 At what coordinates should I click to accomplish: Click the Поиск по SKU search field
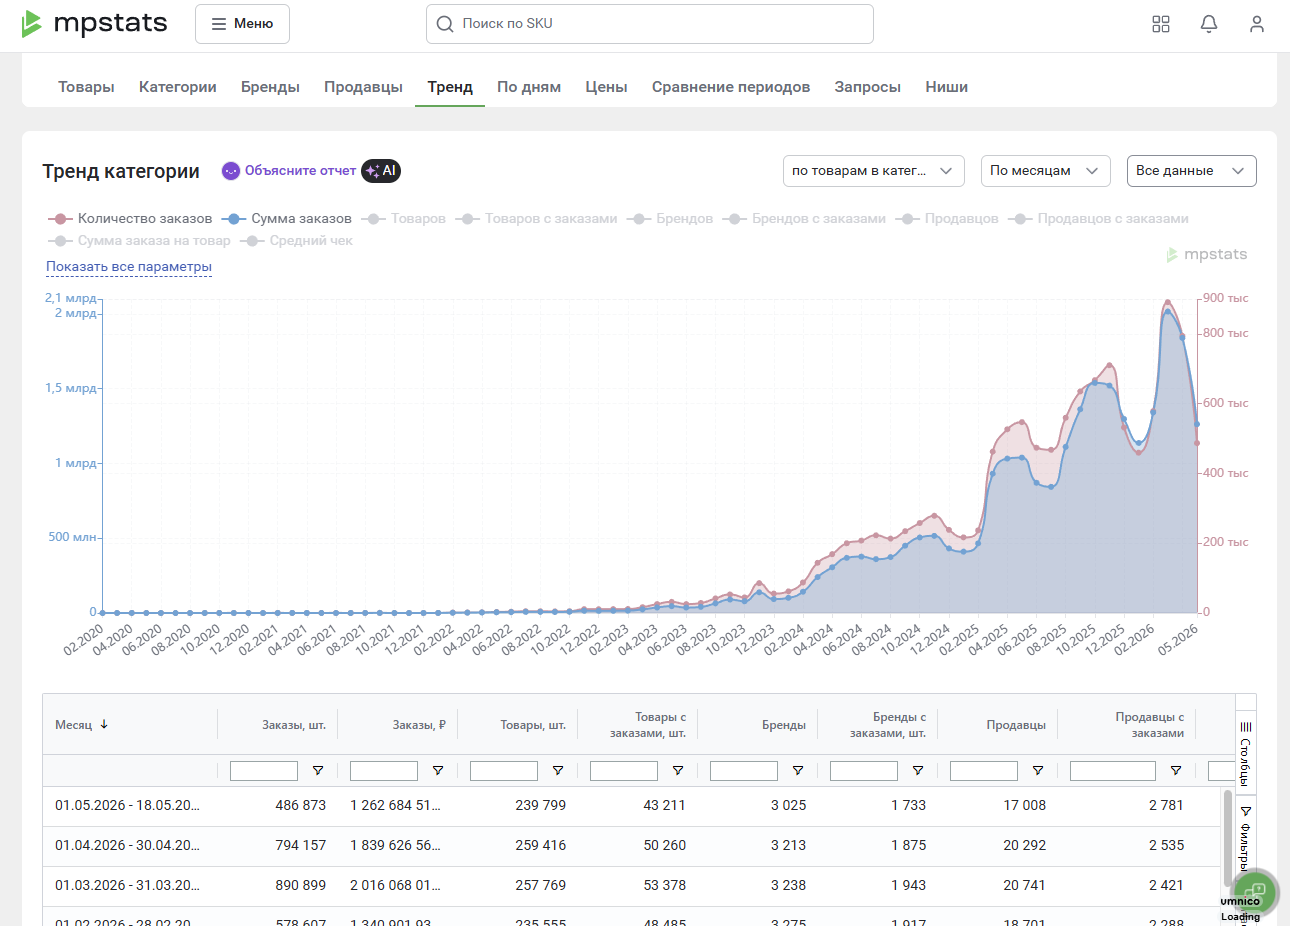(650, 24)
